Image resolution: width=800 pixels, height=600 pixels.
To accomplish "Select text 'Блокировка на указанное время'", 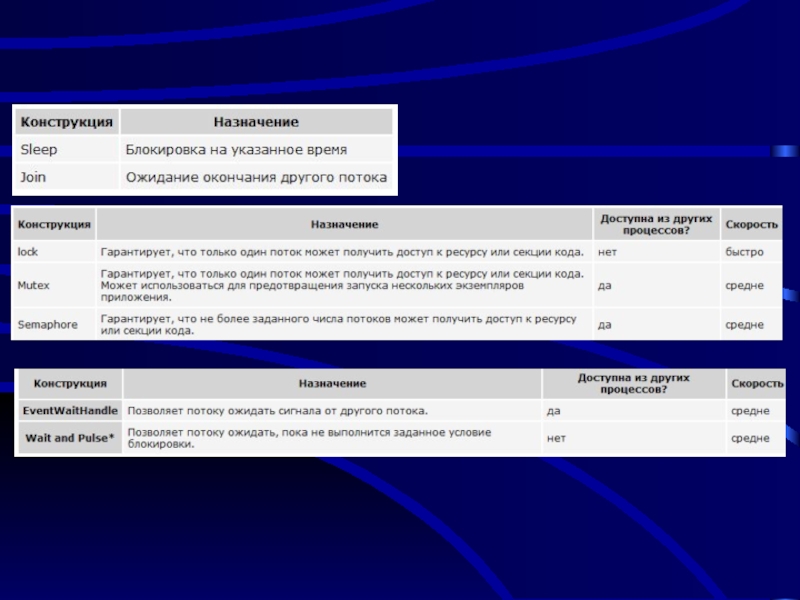I will 236,150.
